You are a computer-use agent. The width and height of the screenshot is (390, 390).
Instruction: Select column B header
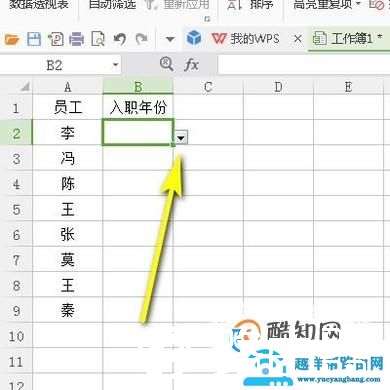click(138, 87)
